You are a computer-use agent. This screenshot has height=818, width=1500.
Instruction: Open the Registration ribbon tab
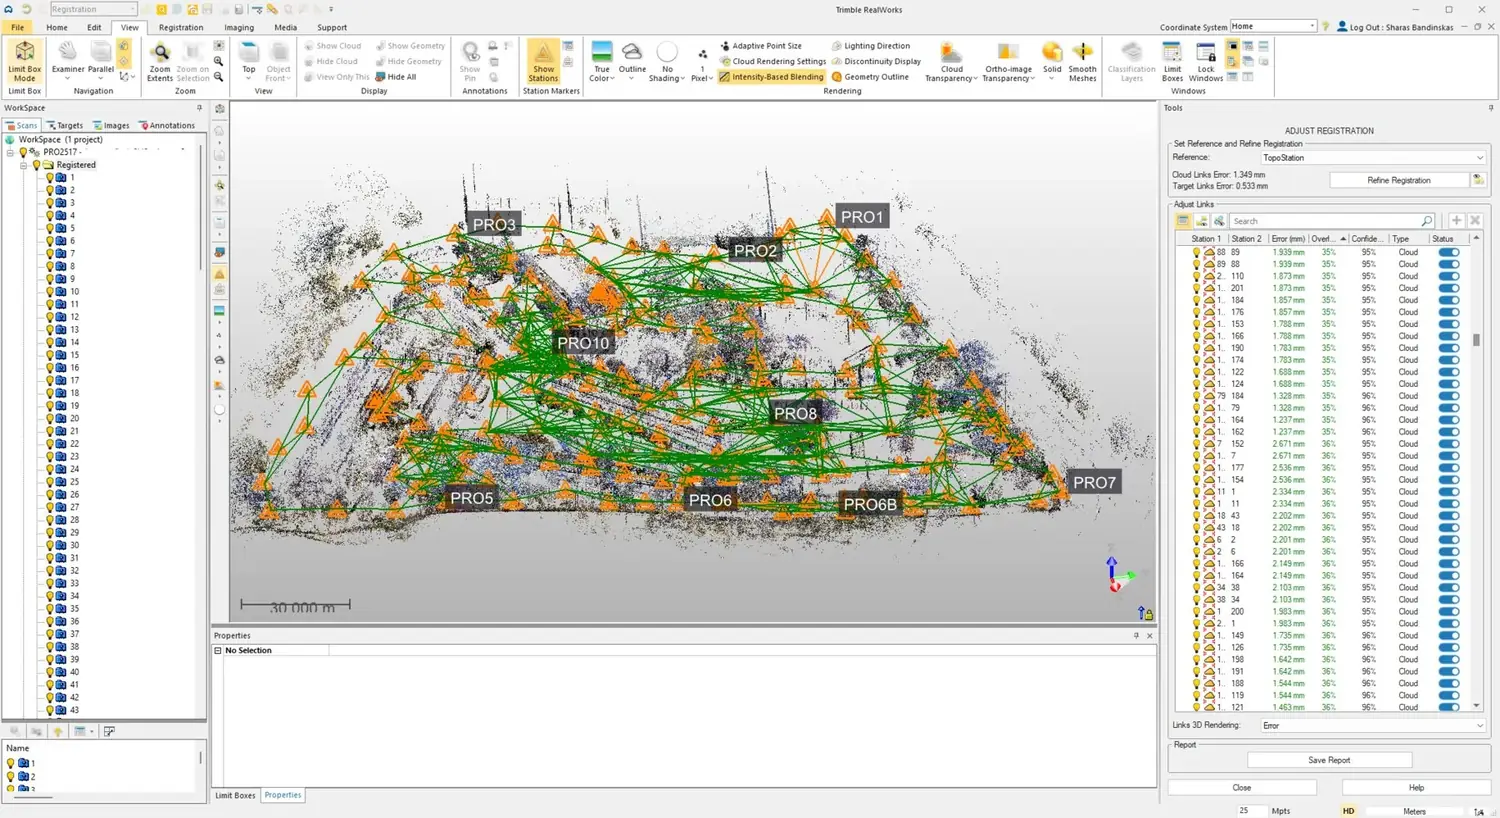tap(181, 28)
